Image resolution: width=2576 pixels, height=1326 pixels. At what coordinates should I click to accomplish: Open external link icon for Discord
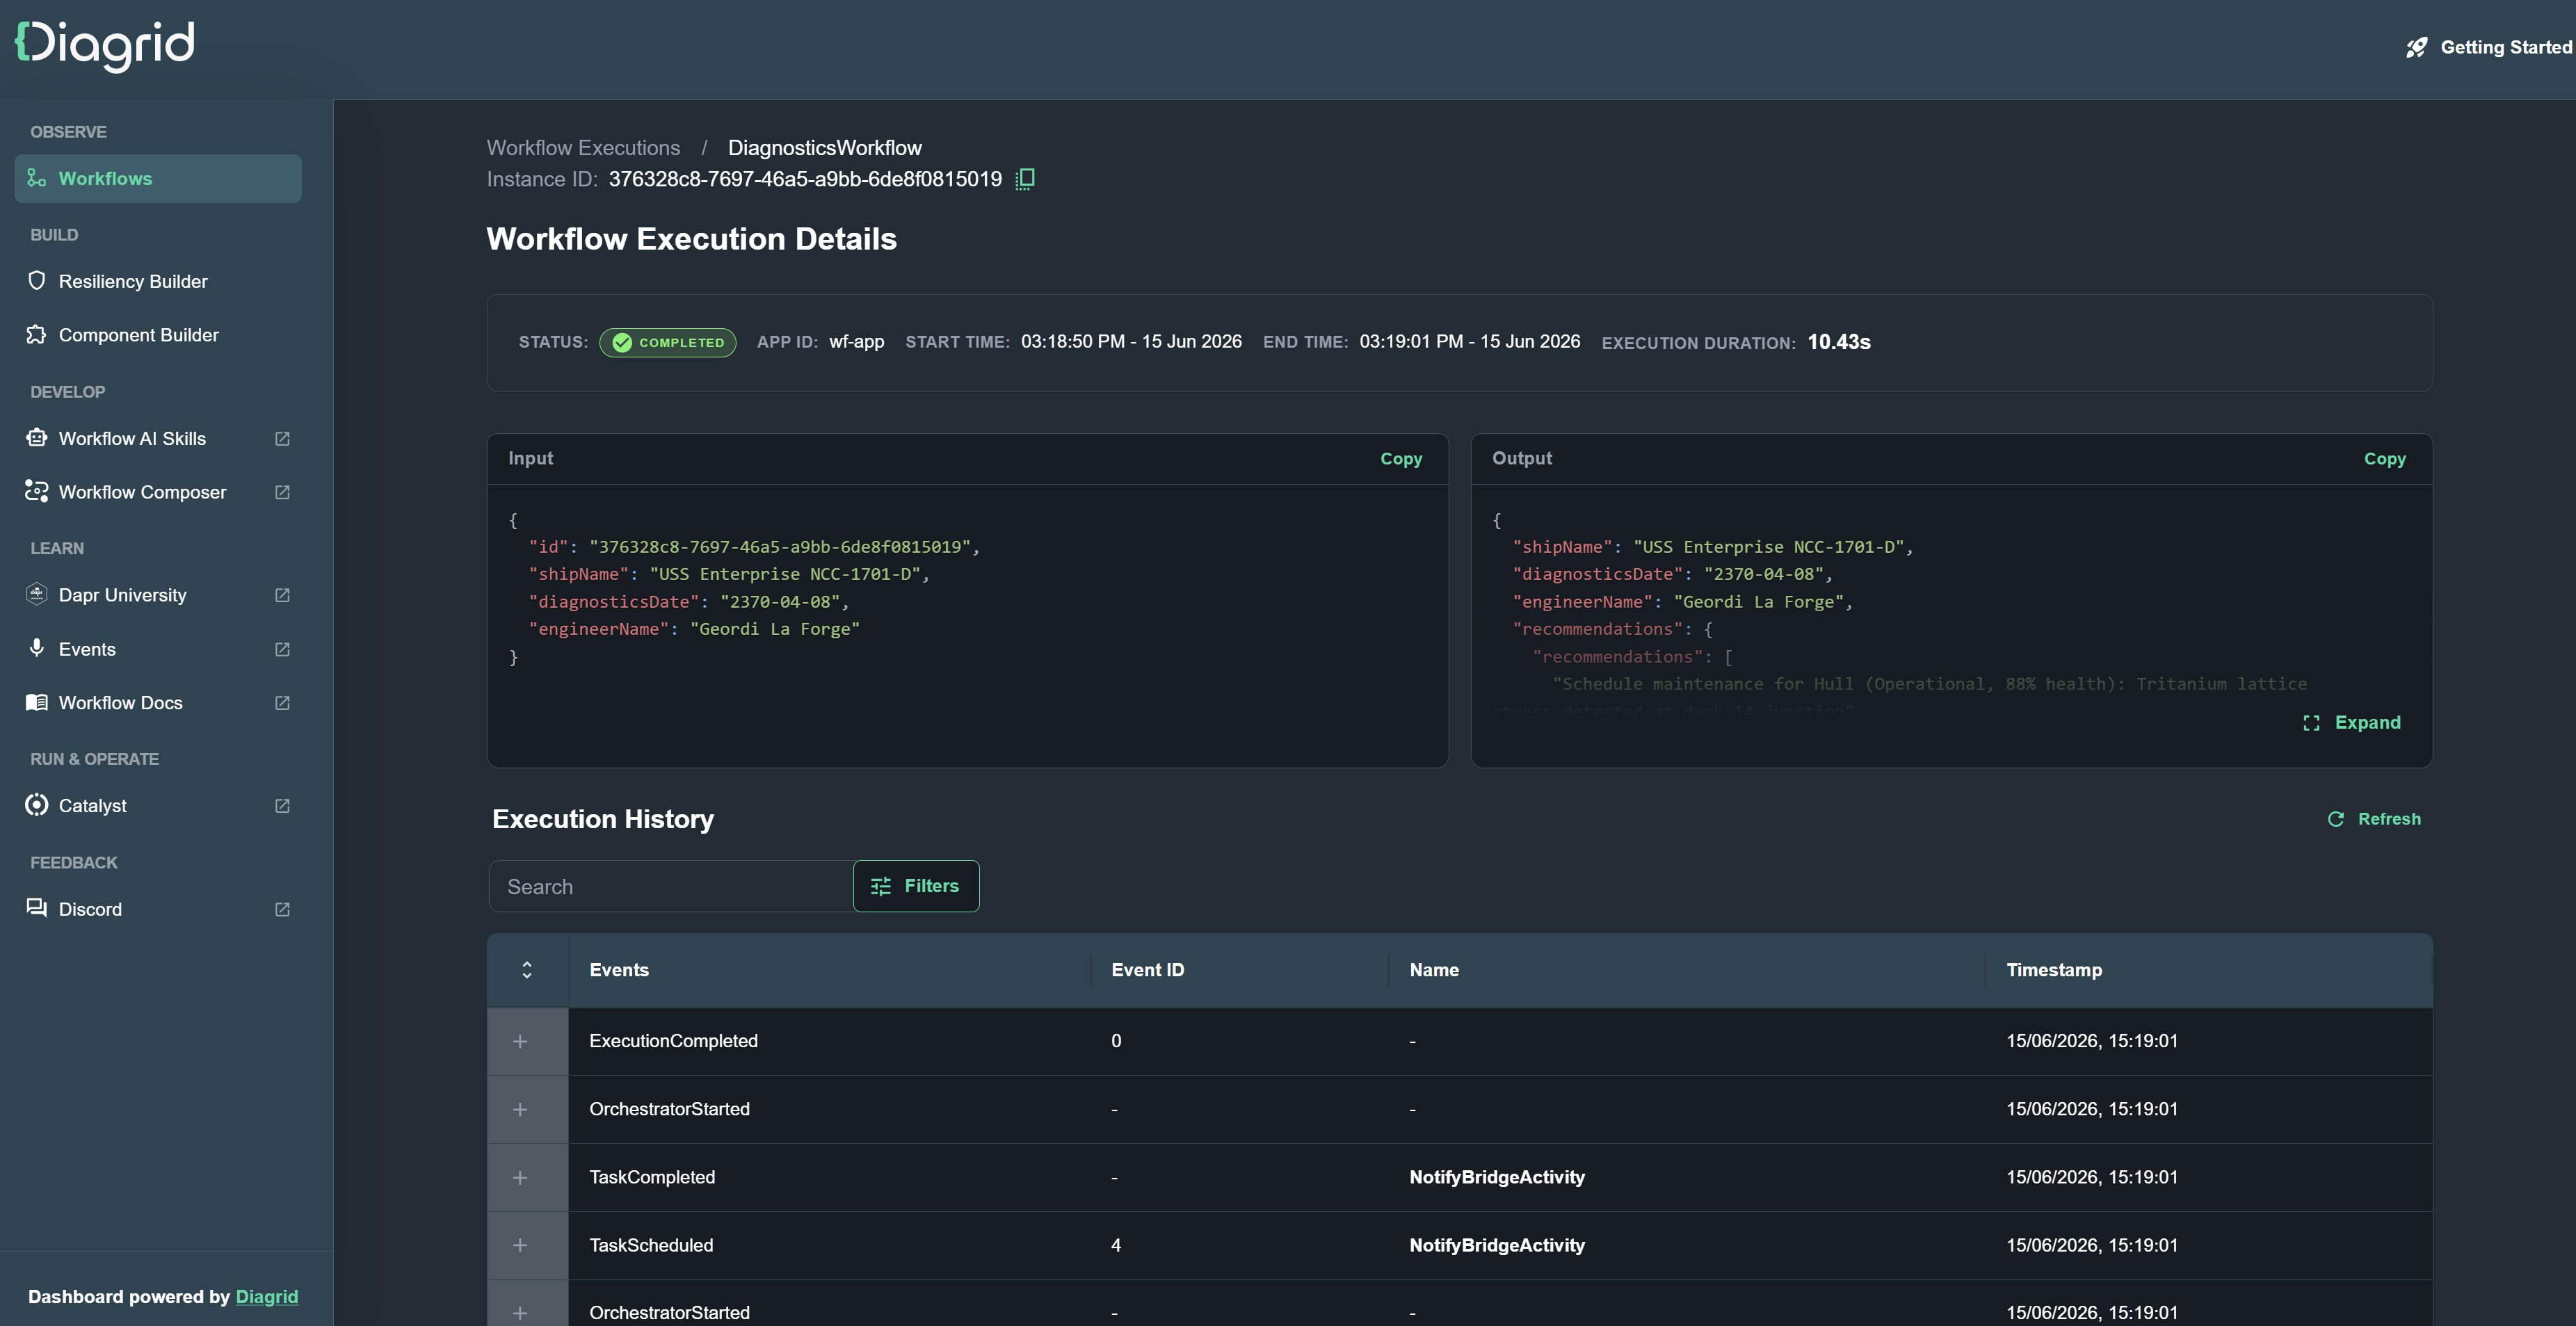[x=282, y=909]
